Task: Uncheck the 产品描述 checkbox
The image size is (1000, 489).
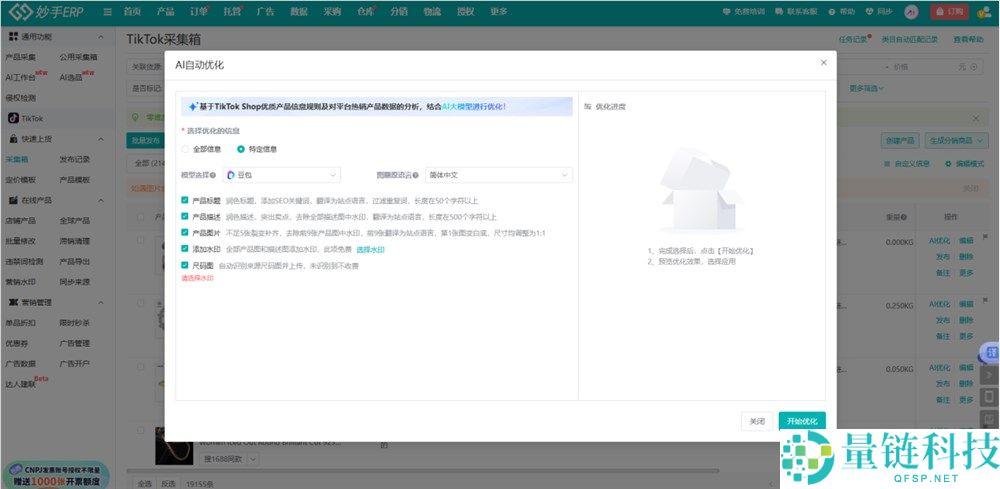Action: pyautogui.click(x=185, y=217)
